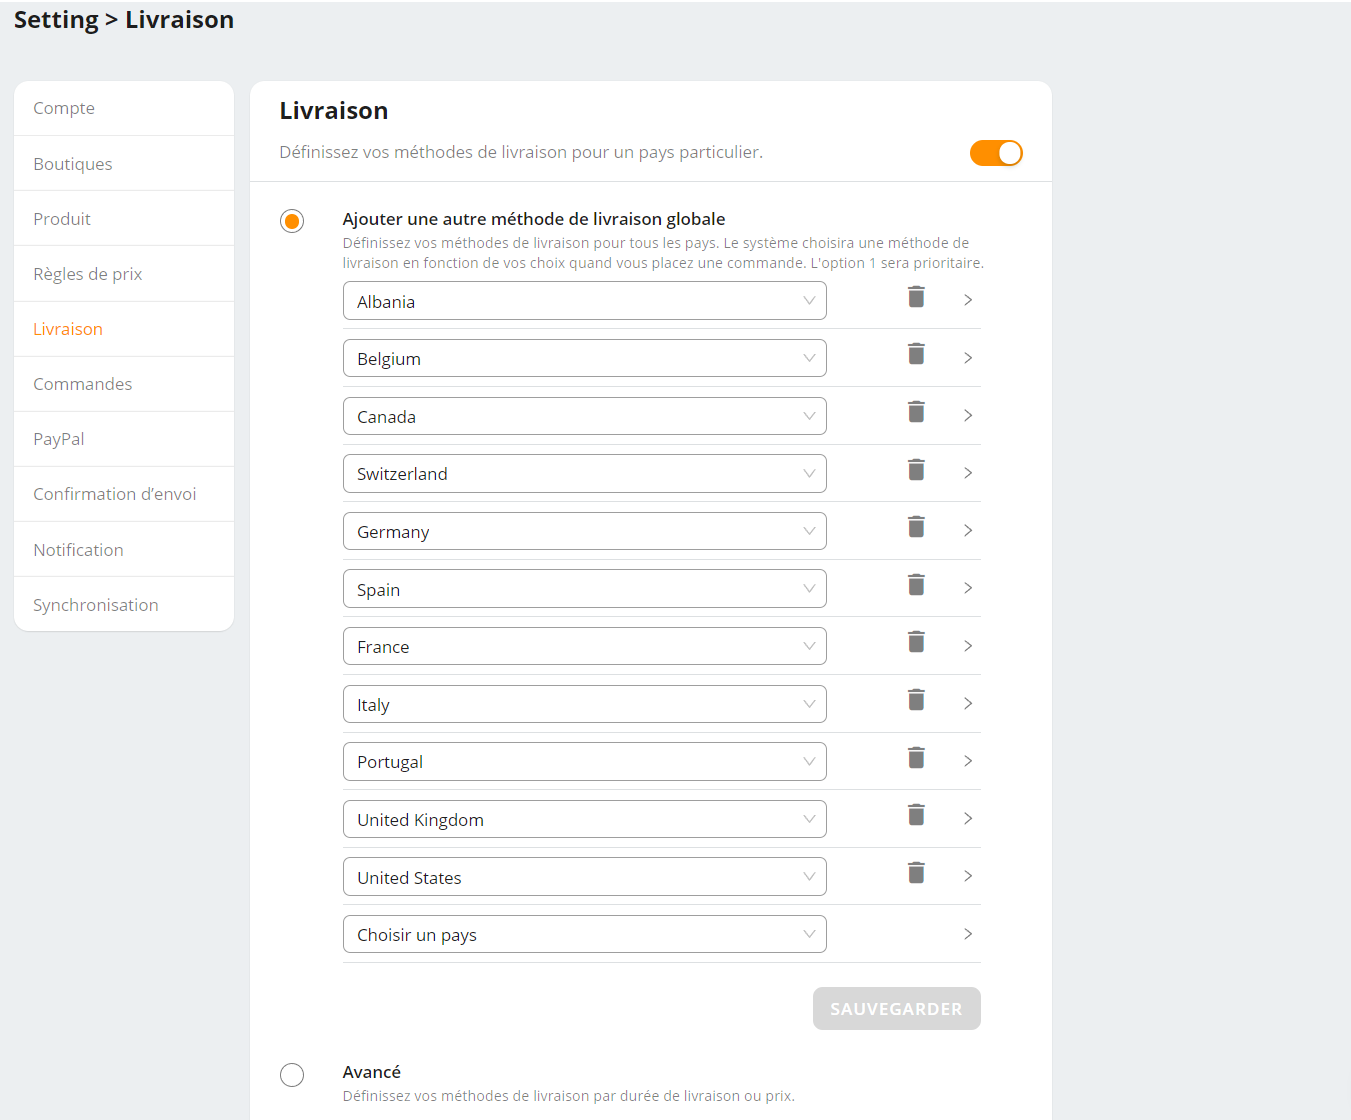Click trash icon for United States
This screenshot has width=1351, height=1120.
coord(916,873)
